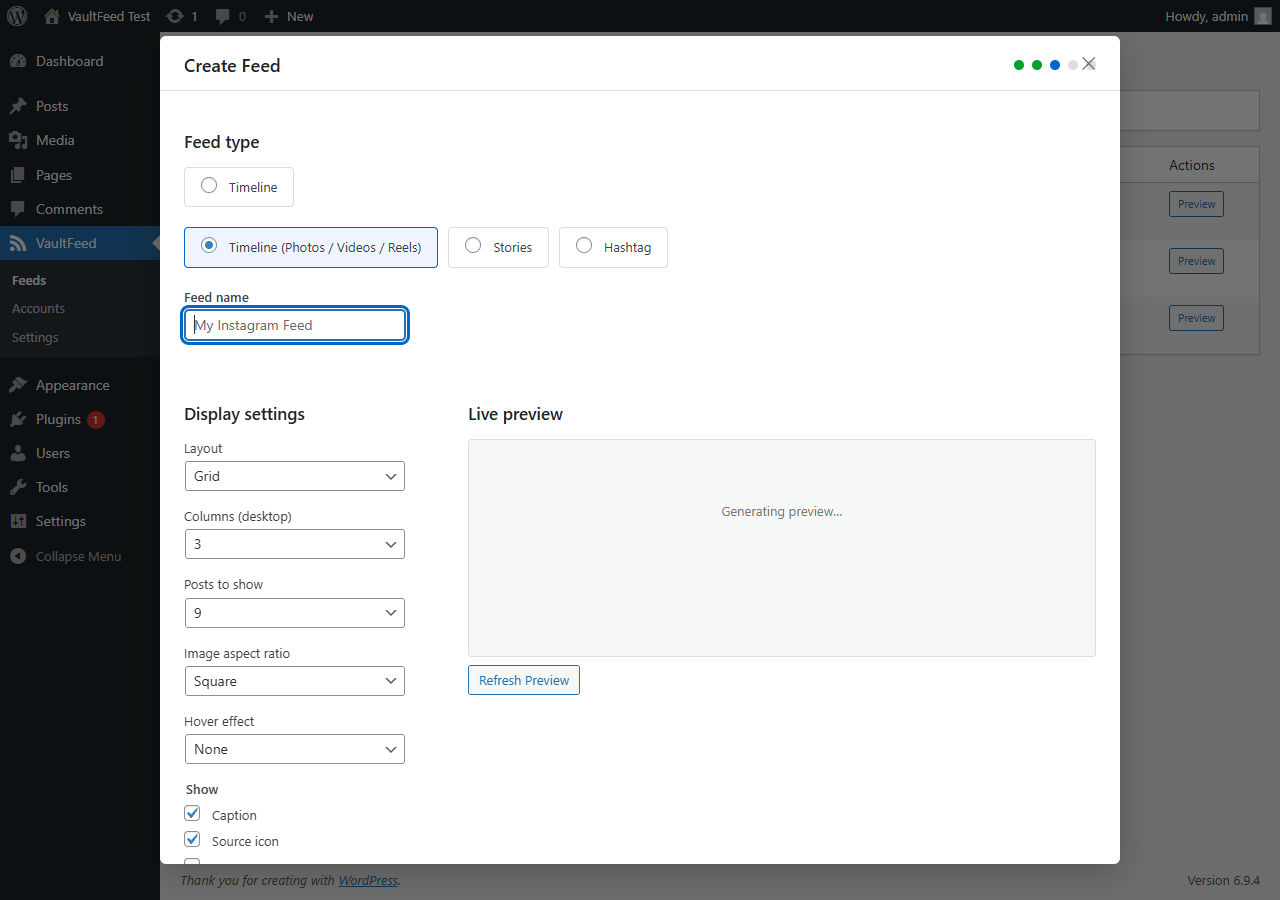The height and width of the screenshot is (900, 1280).
Task: Click the blue step indicator dot
Action: (1055, 65)
